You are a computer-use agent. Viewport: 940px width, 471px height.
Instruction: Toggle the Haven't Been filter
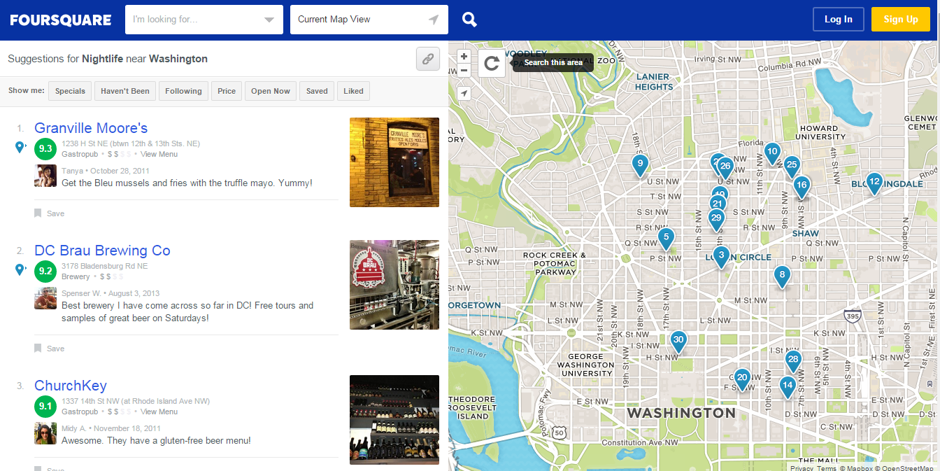[x=125, y=91]
